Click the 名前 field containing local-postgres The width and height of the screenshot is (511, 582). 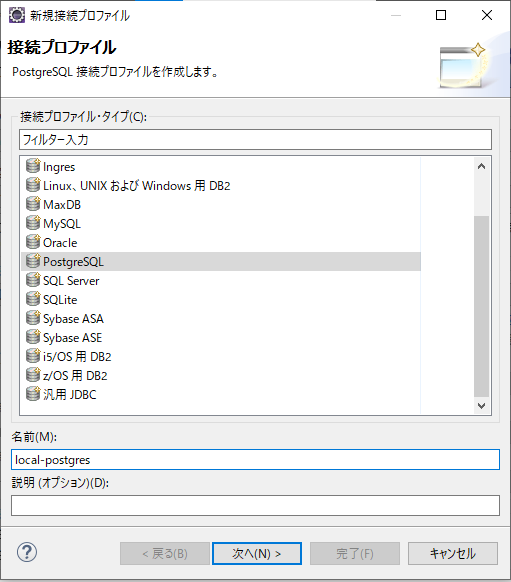255,460
